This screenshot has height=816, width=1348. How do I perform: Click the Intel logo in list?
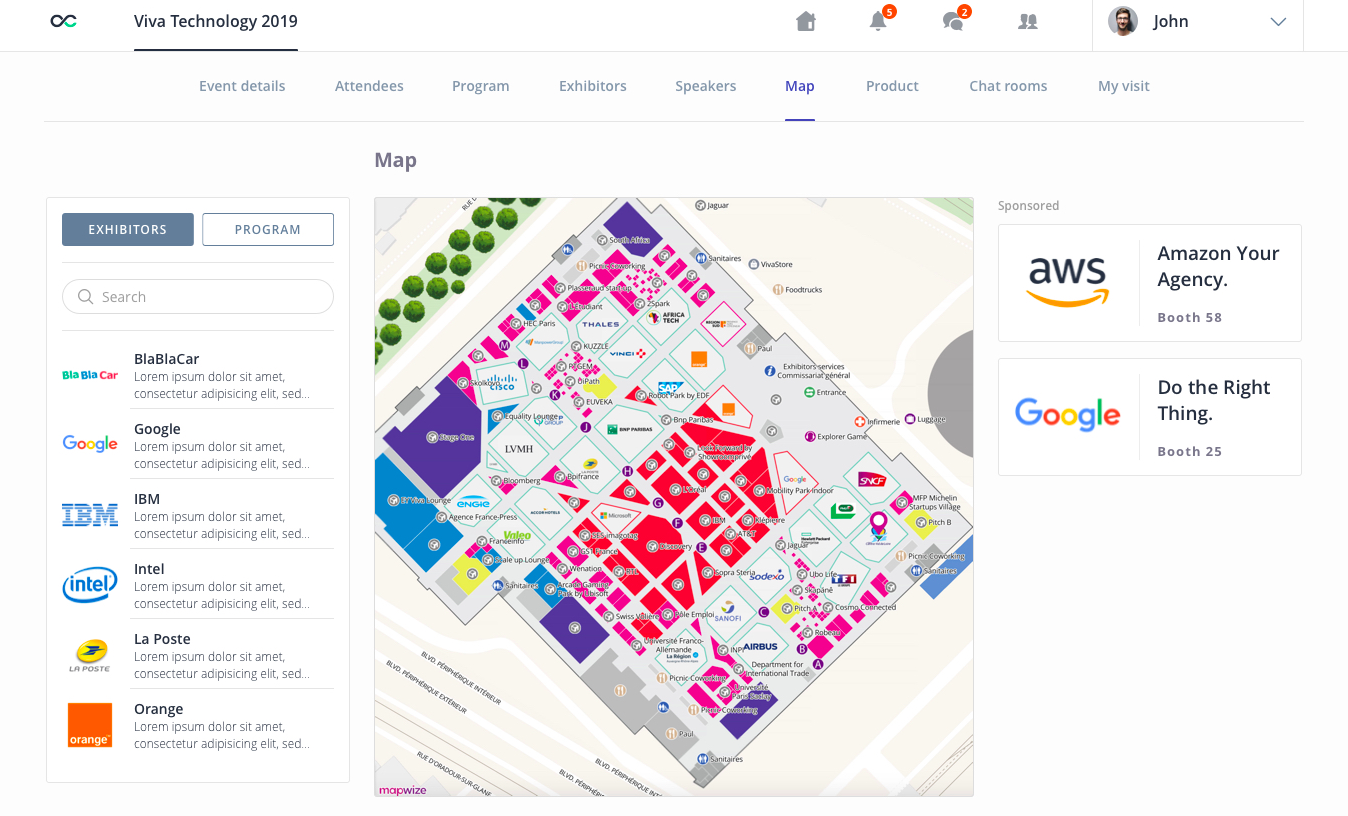click(x=90, y=585)
